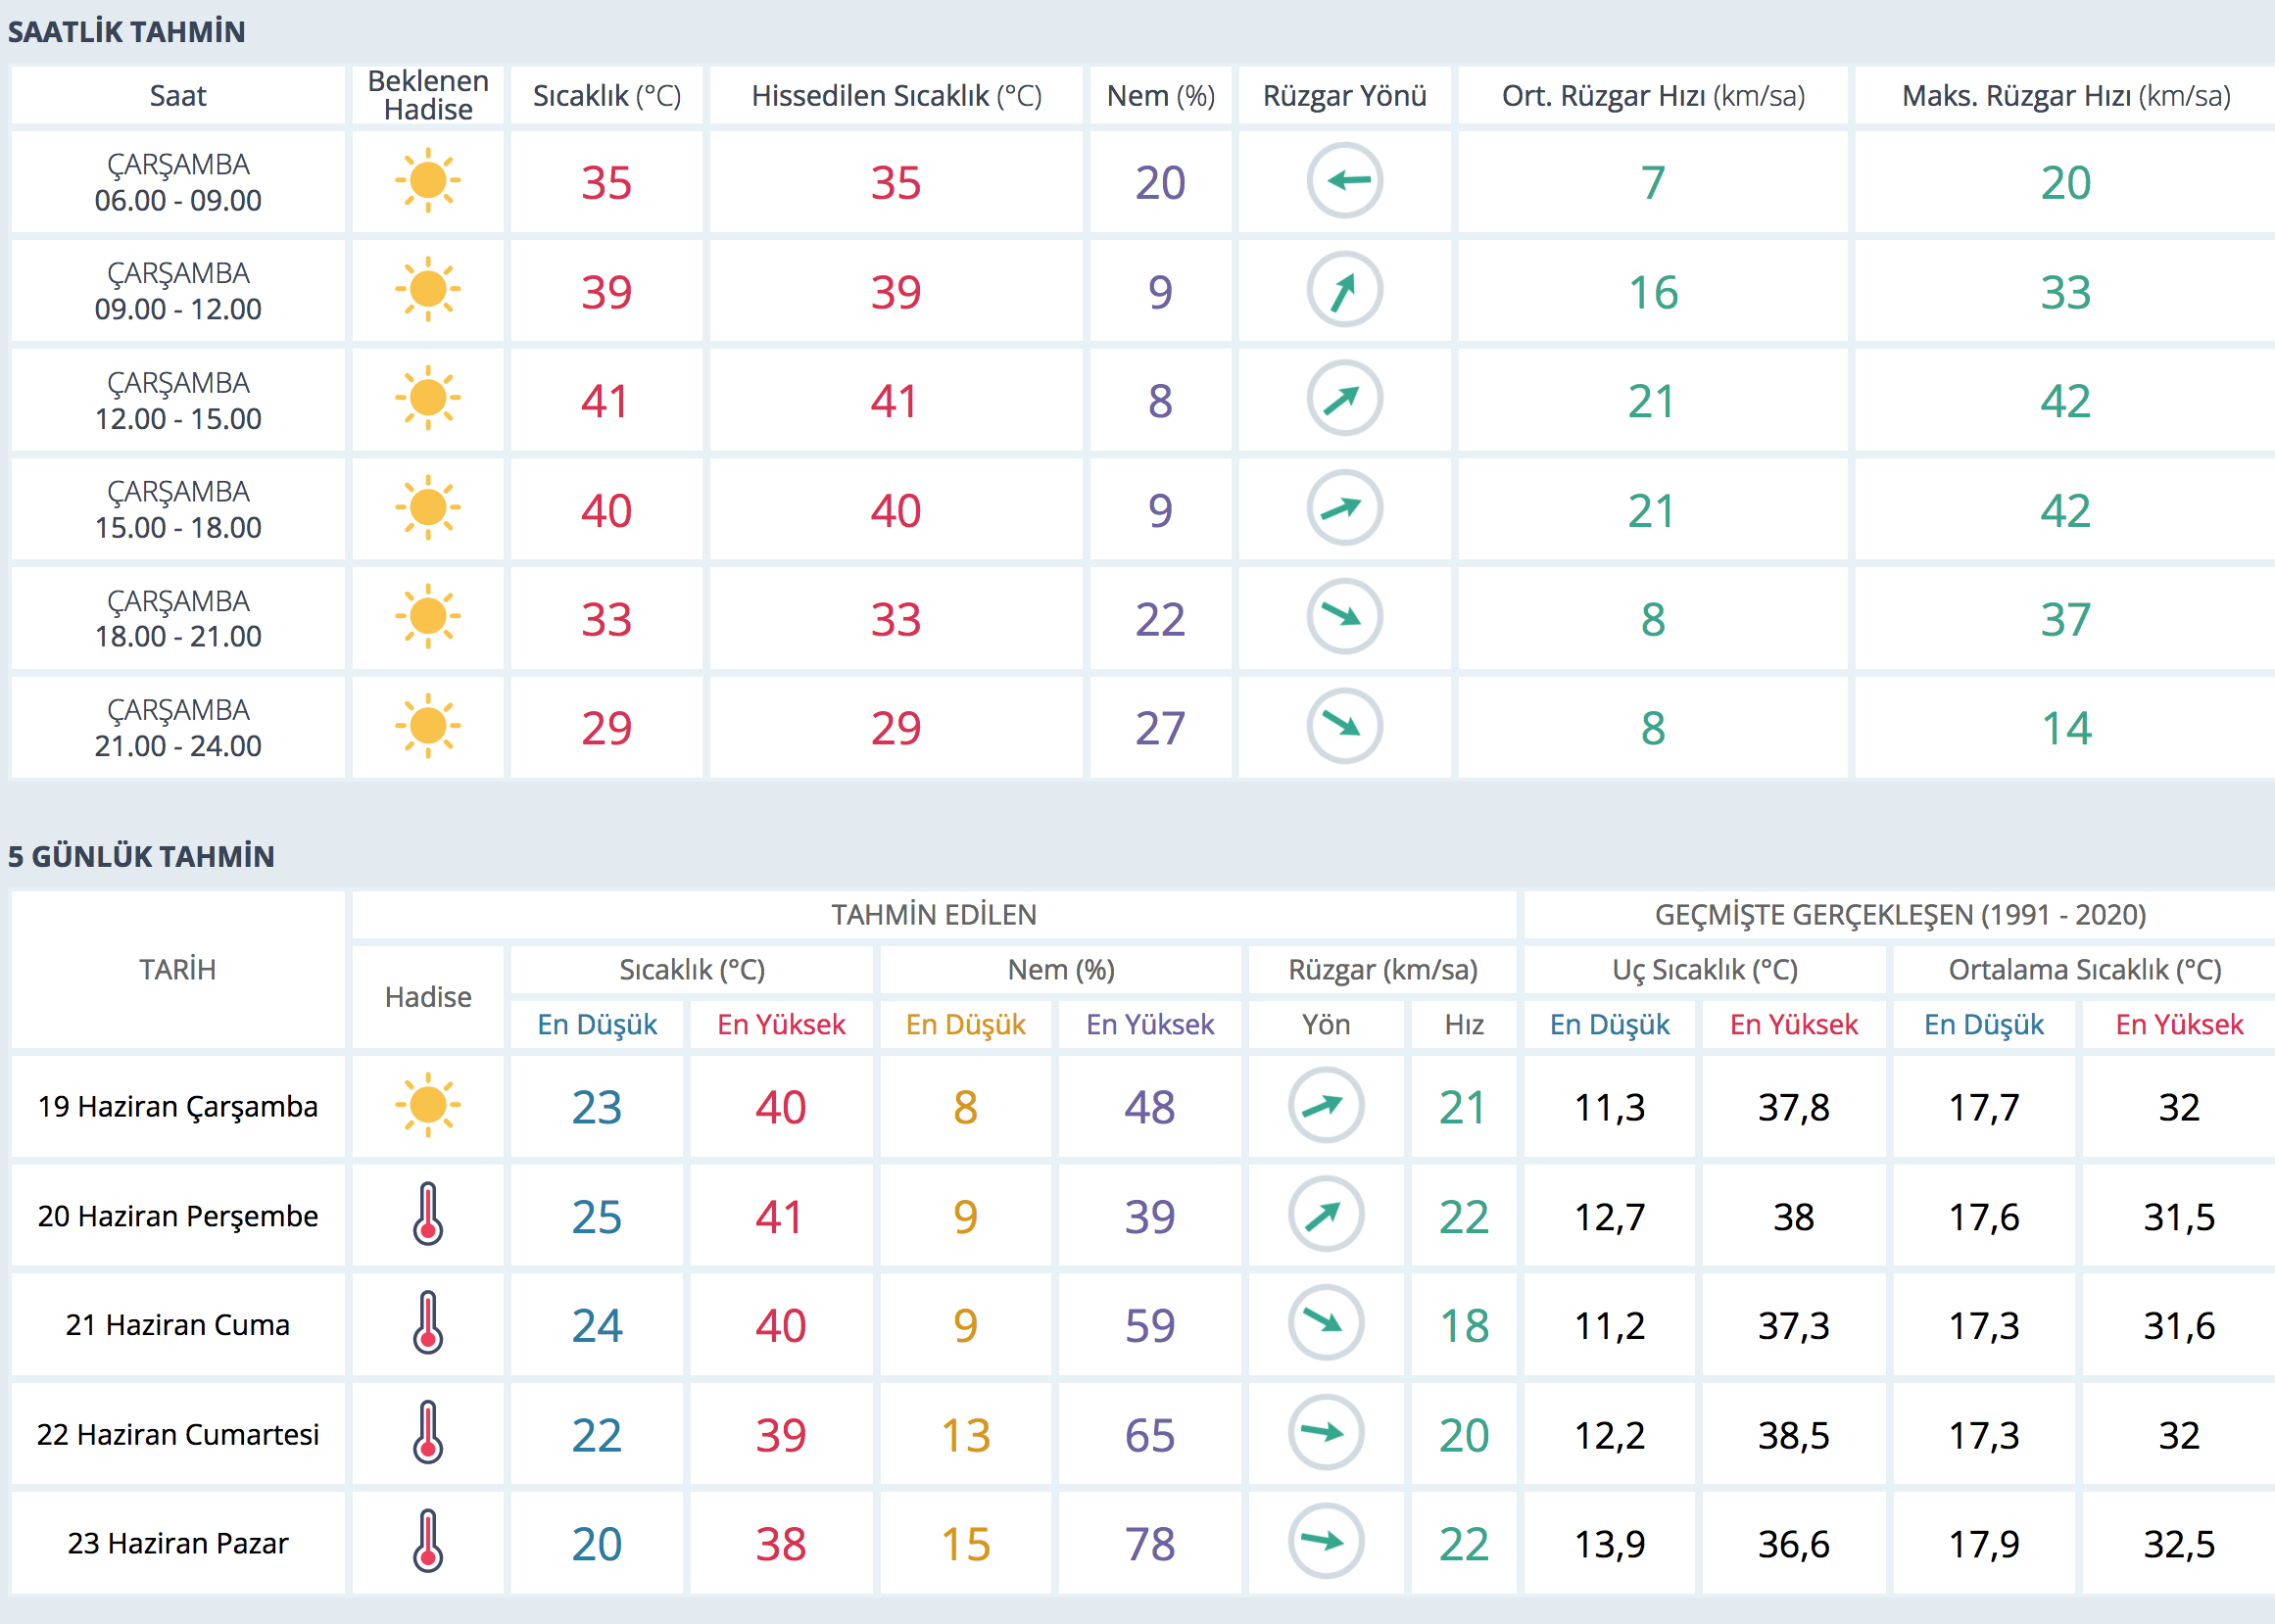Viewport: 2275px width, 1624px height.
Task: Click the thermometer icon for 20 Haziran Perşembe
Action: tap(428, 1215)
